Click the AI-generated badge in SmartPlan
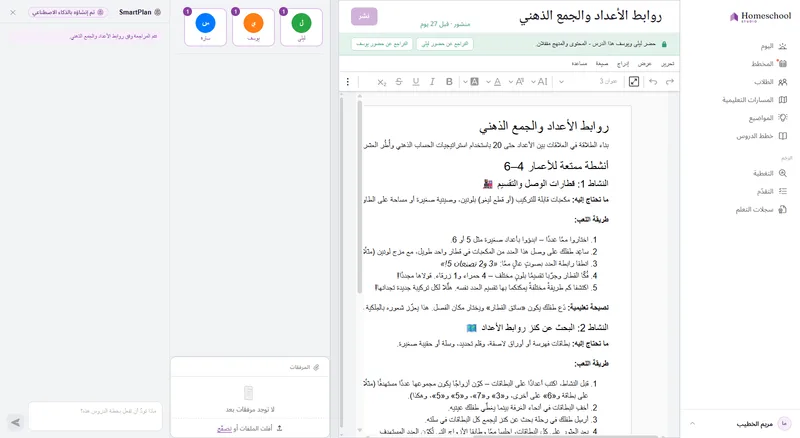 point(67,12)
